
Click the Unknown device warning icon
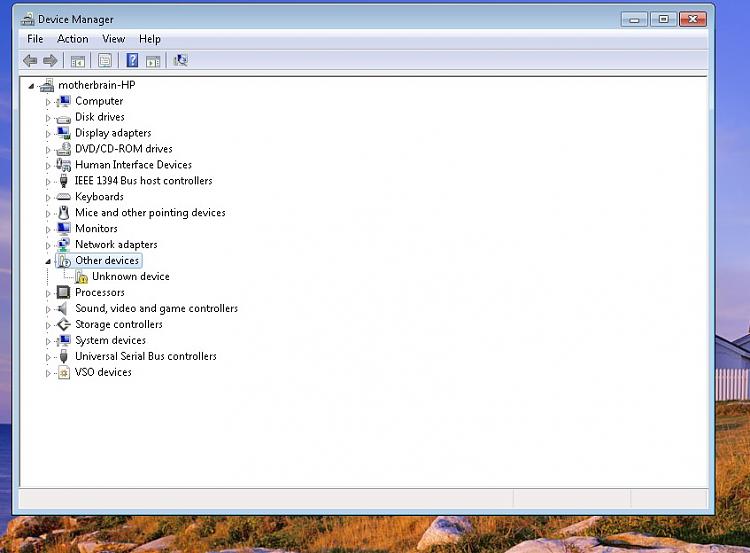click(81, 276)
